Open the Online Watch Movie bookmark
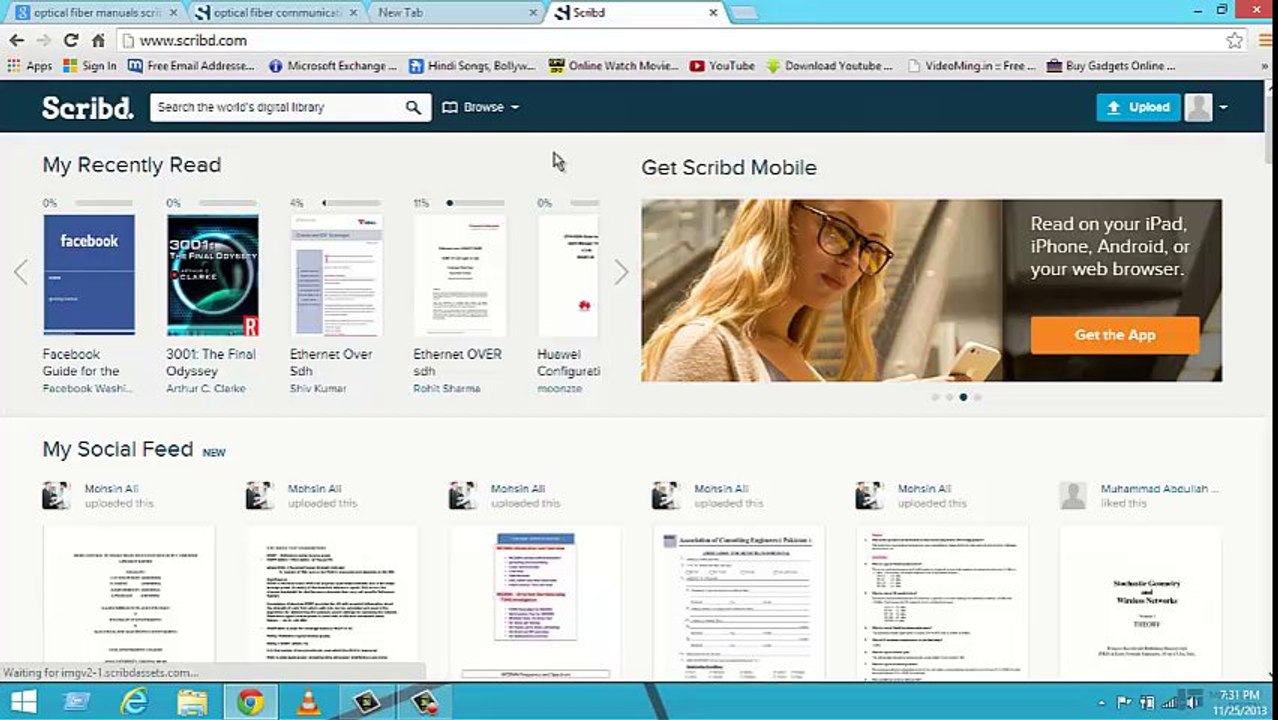Viewport: 1278px width, 720px height. point(613,66)
